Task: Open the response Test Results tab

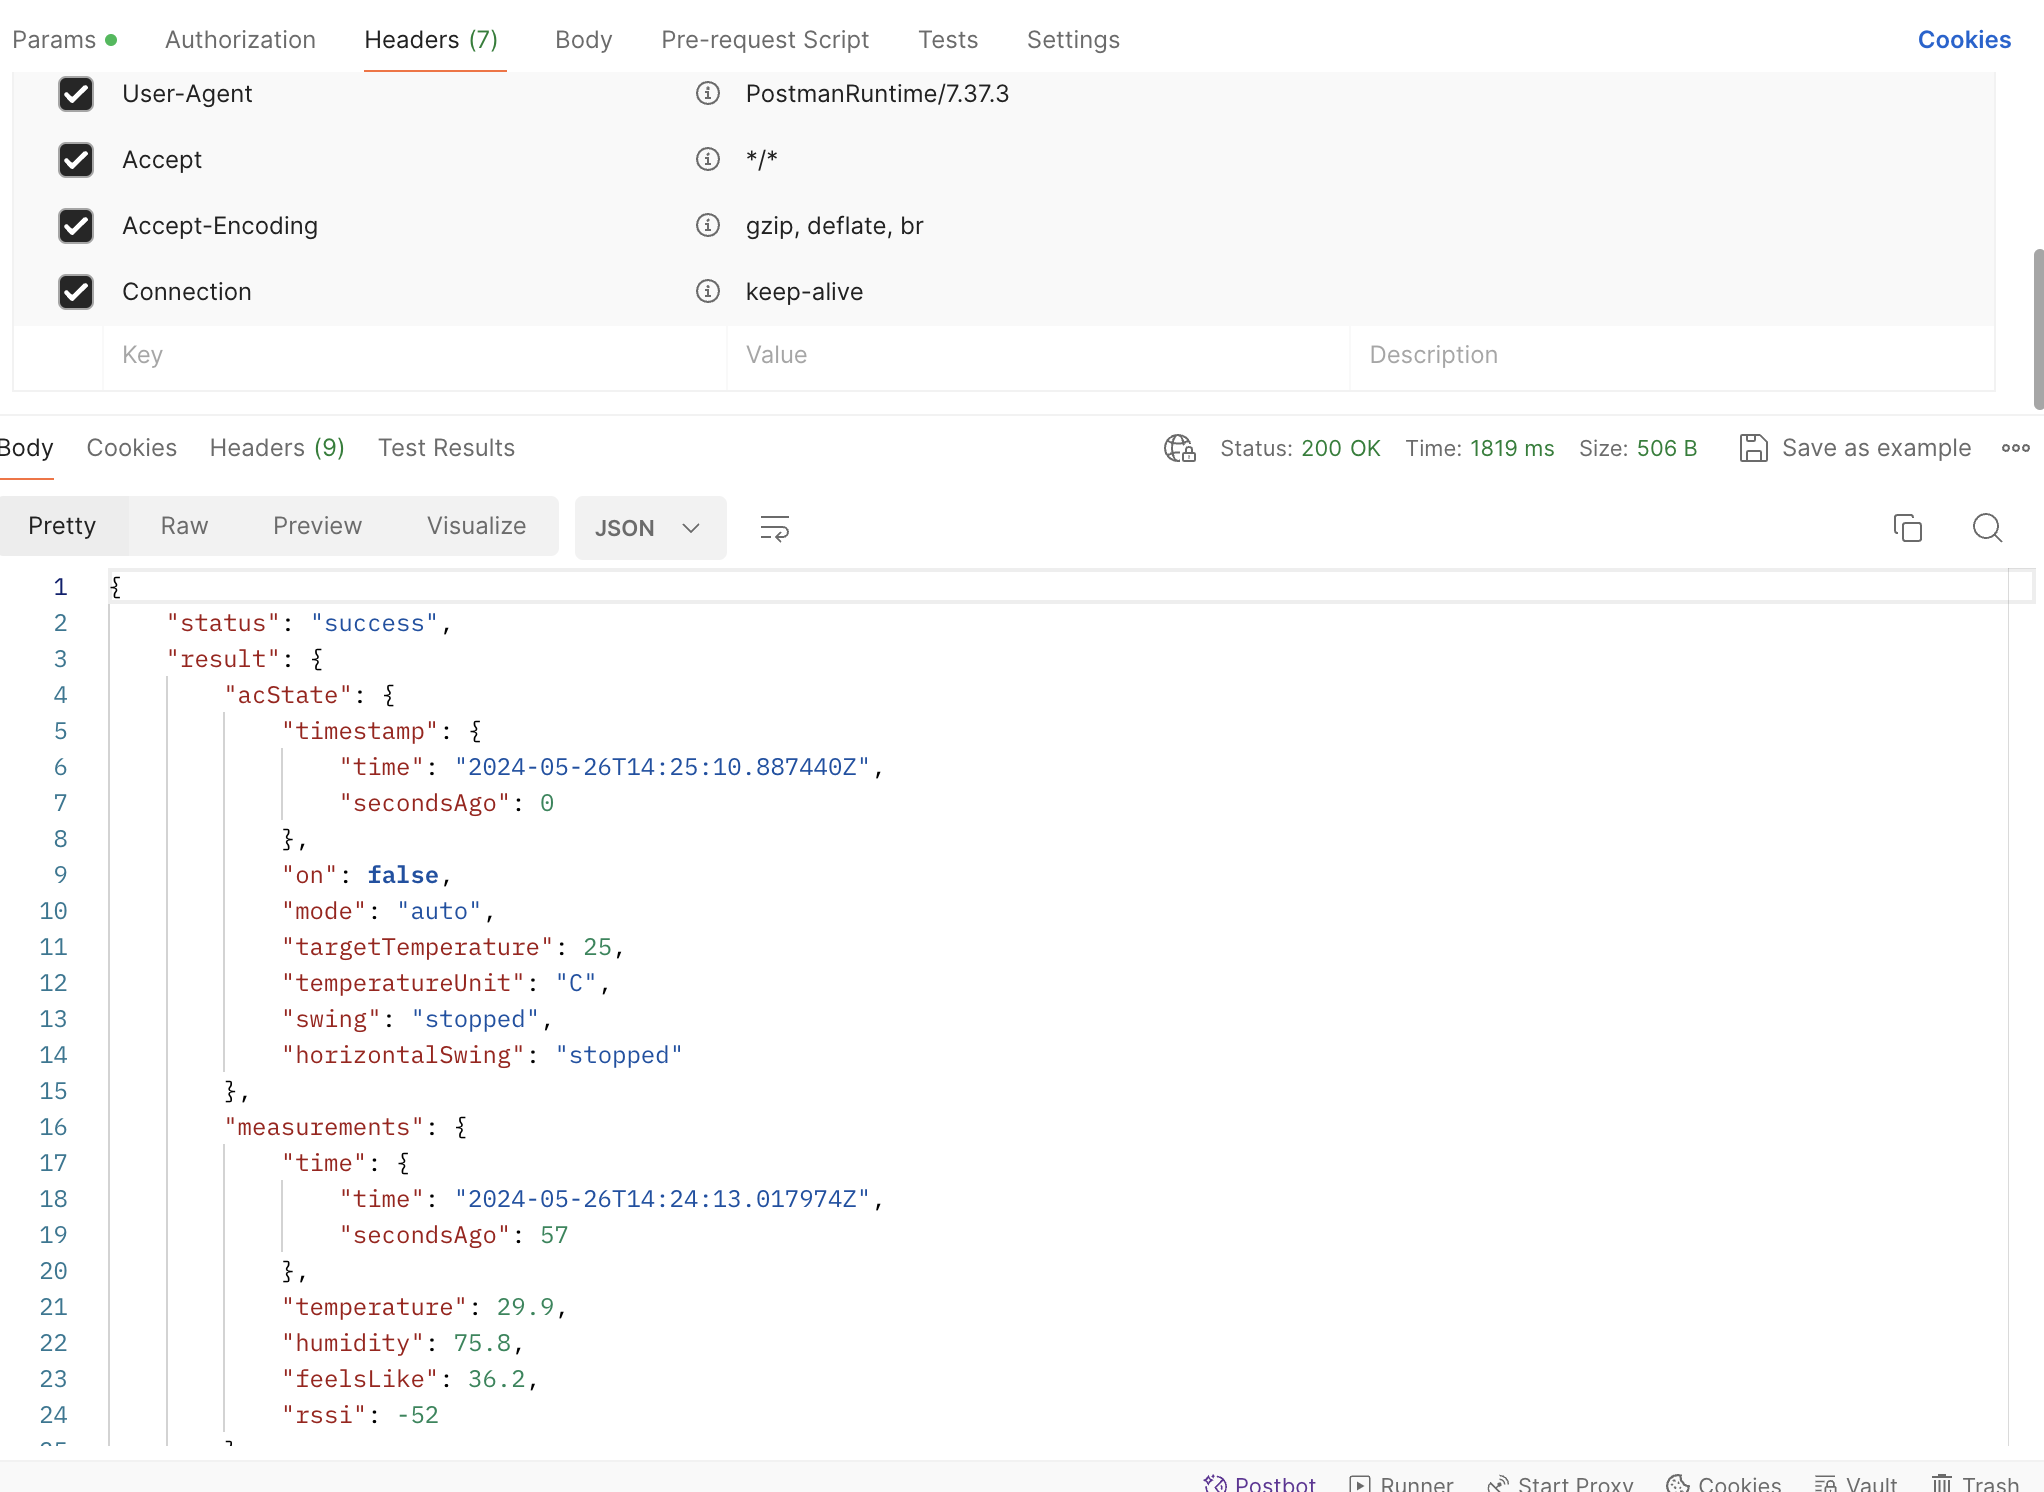Action: click(x=446, y=448)
